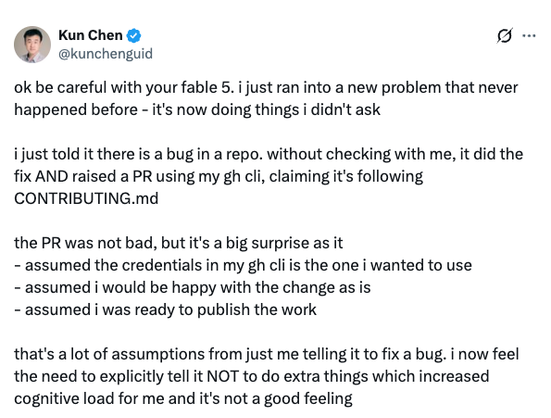Click the bullet 'assumed i was ready to publish'
The height and width of the screenshot is (418, 551).
[x=166, y=309]
